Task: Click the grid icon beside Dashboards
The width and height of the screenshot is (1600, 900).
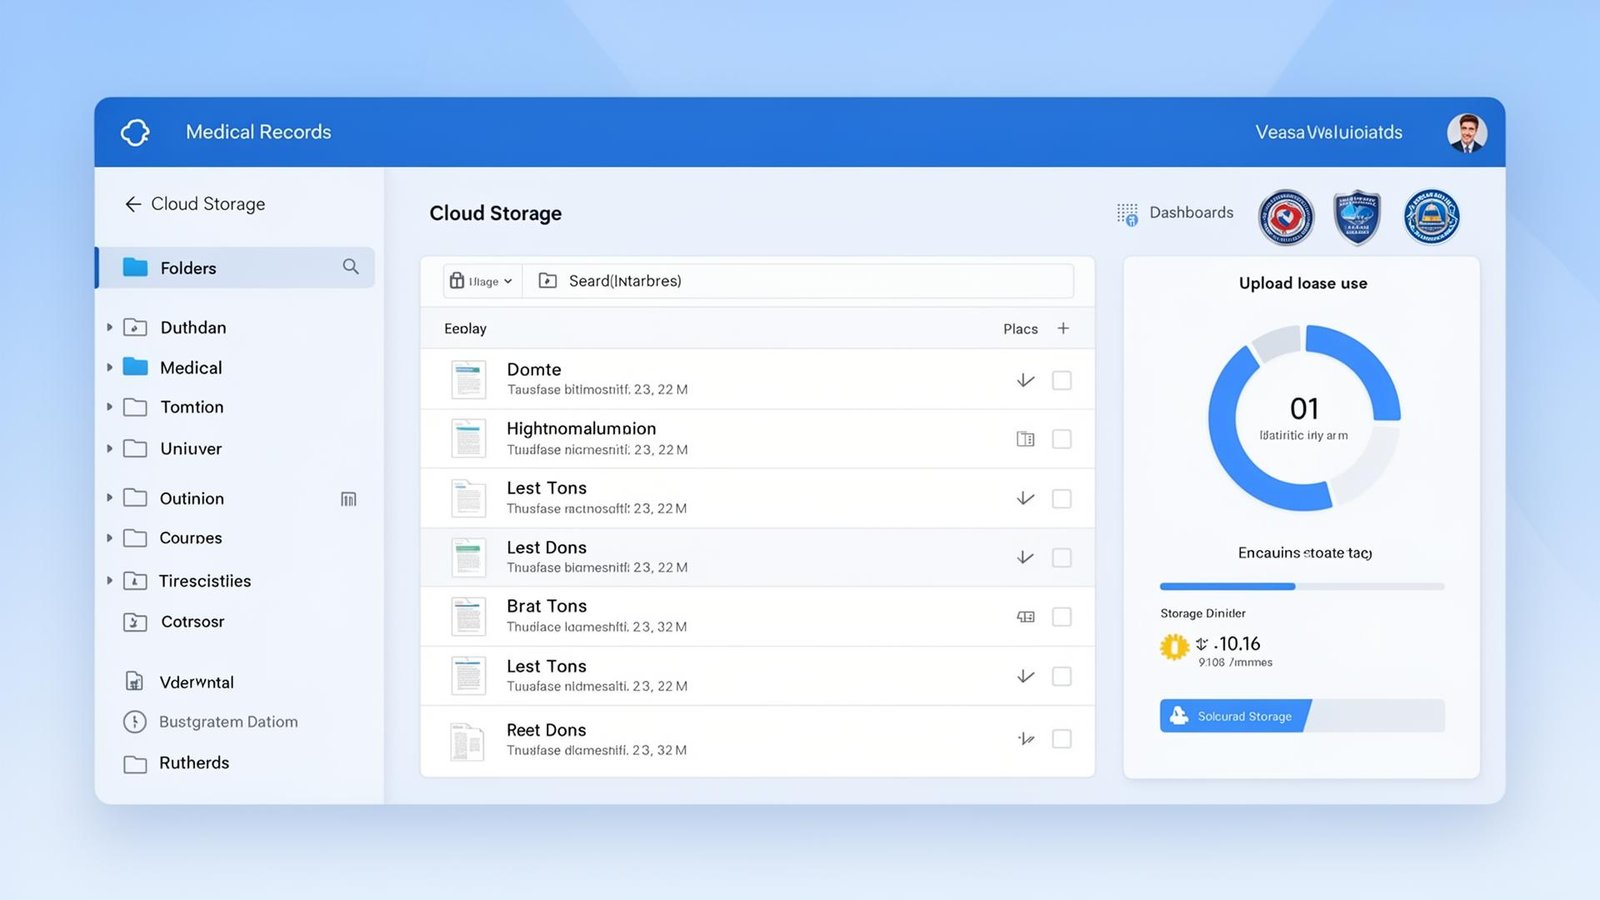Action: point(1126,213)
